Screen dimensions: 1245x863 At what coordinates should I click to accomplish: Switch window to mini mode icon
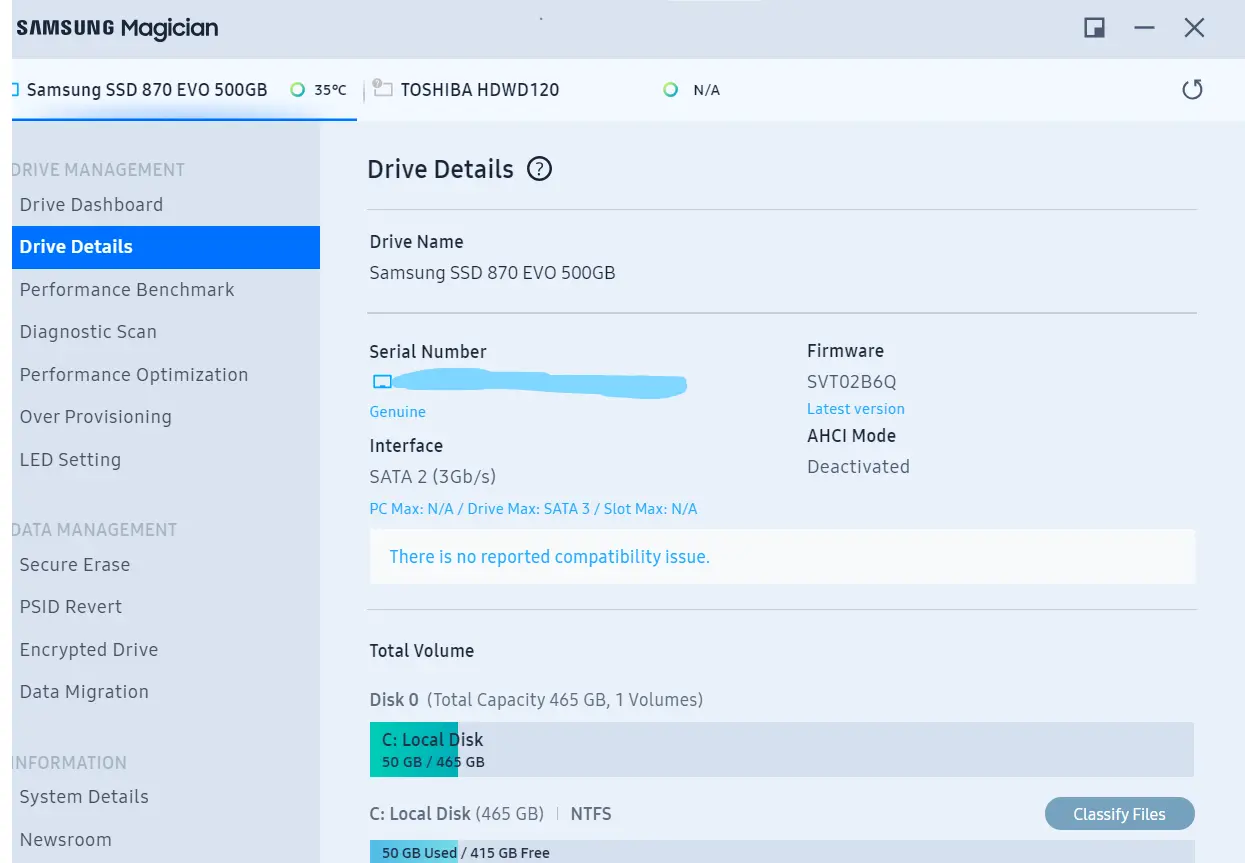point(1094,28)
